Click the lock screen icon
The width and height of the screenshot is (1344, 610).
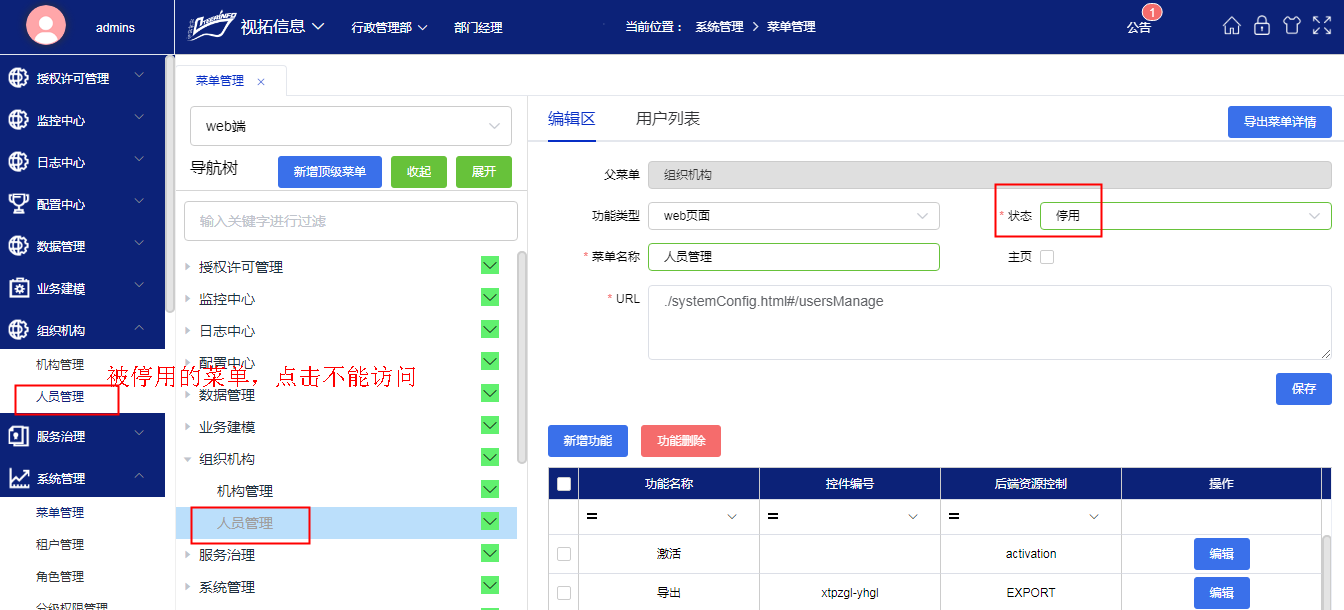[1262, 26]
